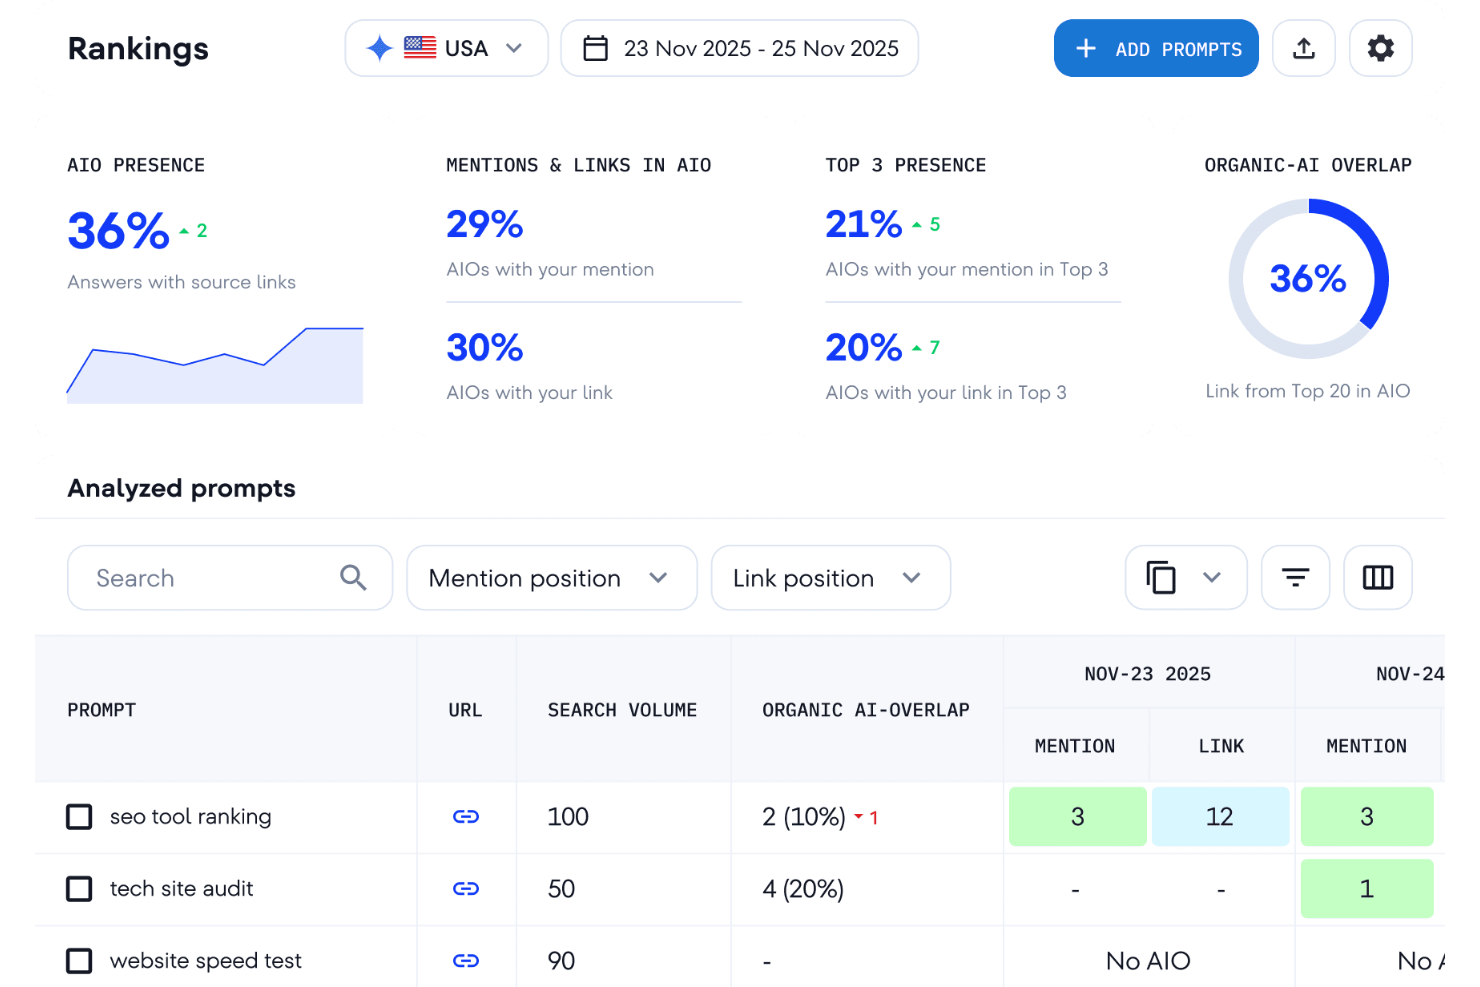1480x987 pixels.
Task: Expand the Mention position dropdown
Action: (x=551, y=577)
